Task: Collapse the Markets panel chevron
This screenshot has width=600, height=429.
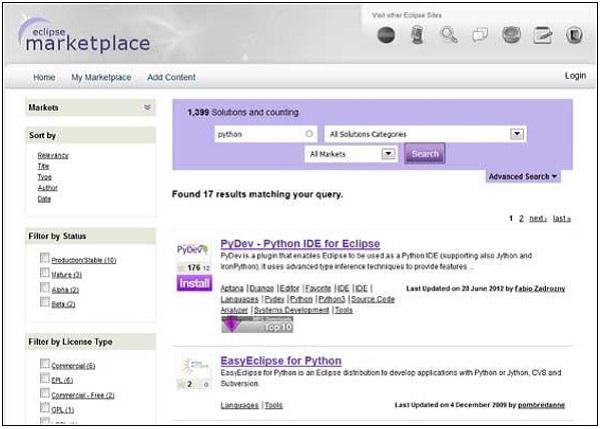Action: [147, 107]
